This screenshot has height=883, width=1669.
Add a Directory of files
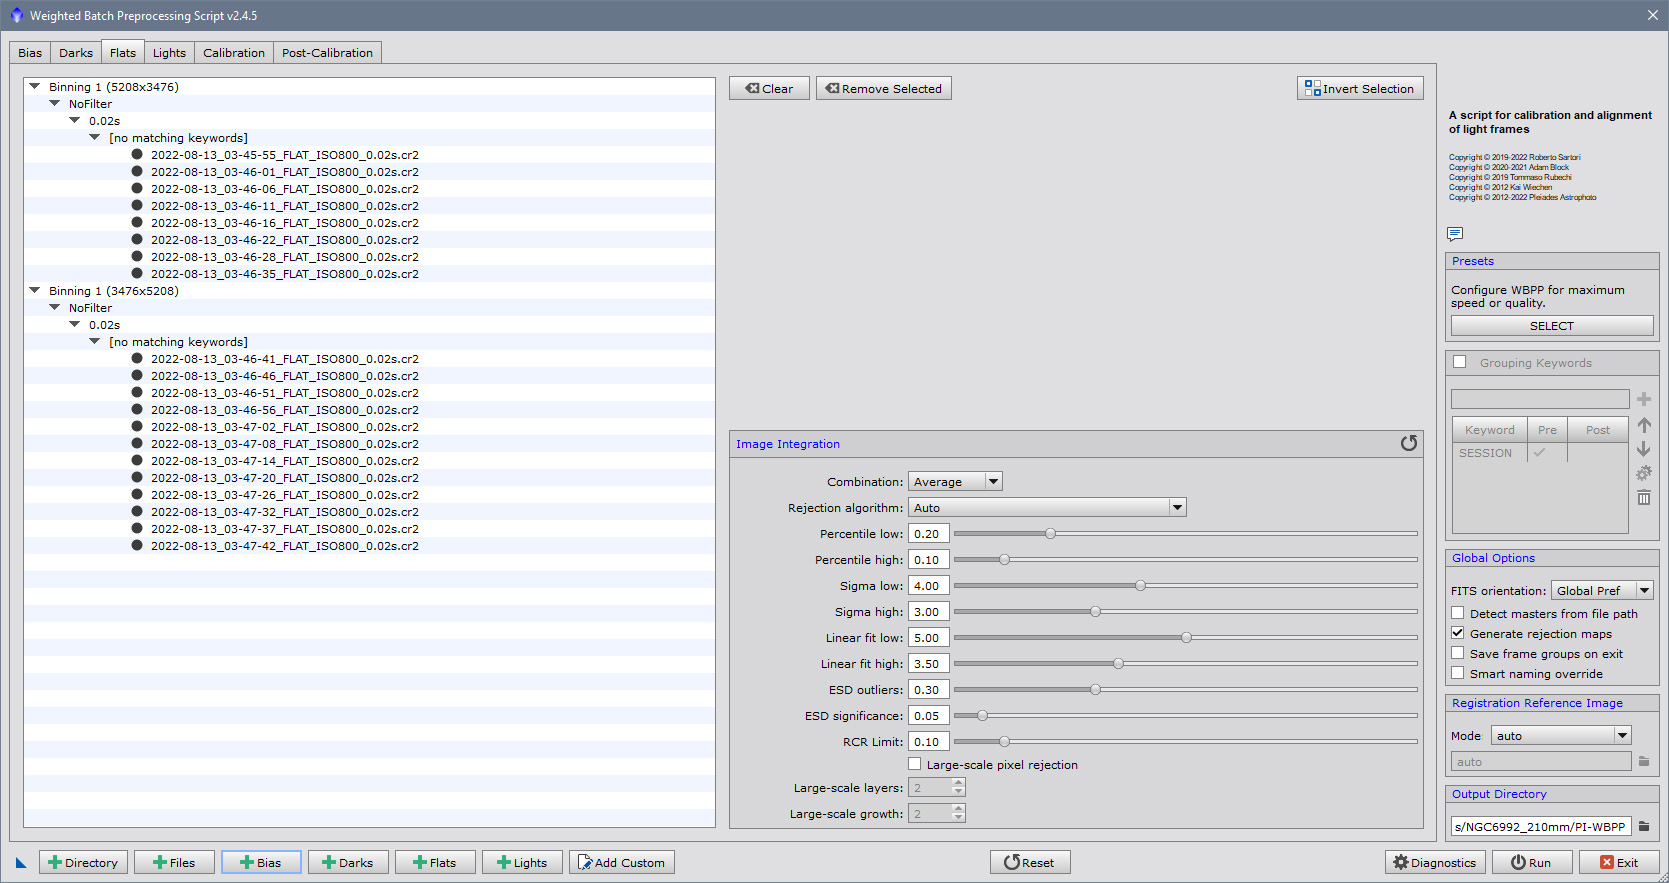(x=83, y=862)
